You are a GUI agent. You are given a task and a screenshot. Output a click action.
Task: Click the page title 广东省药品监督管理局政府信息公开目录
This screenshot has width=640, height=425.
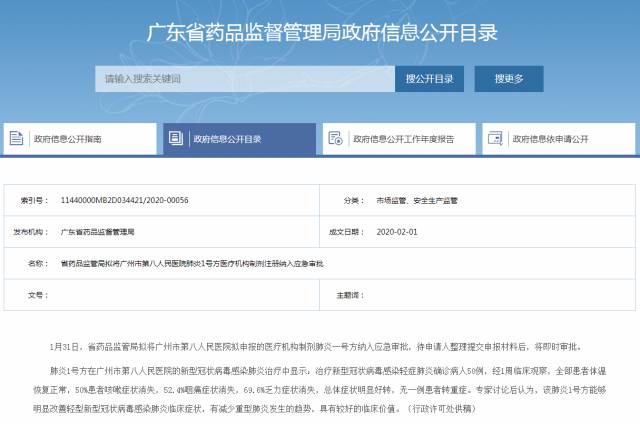pyautogui.click(x=319, y=32)
